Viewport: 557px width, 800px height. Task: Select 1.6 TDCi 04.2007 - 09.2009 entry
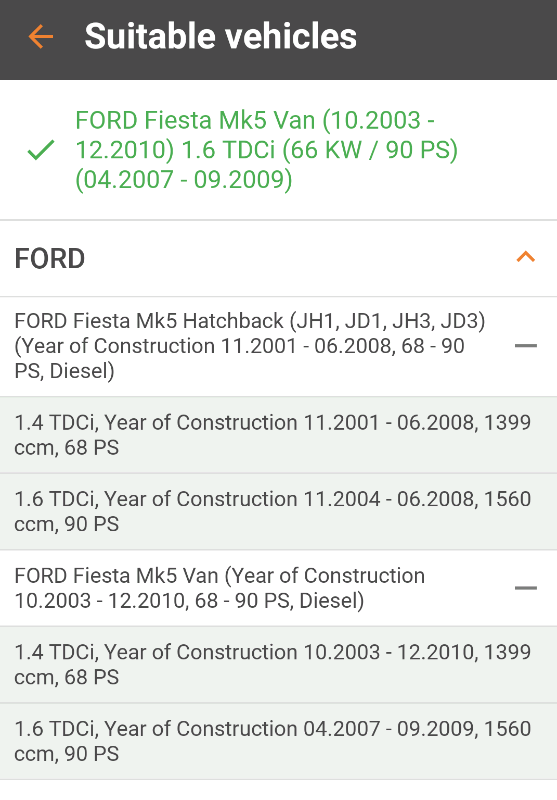click(x=278, y=741)
